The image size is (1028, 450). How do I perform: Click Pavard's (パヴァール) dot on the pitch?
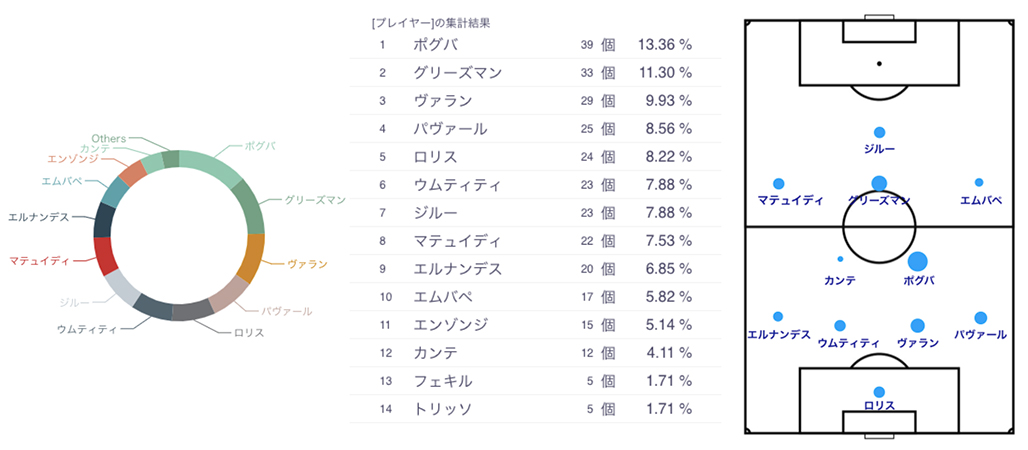980,317
